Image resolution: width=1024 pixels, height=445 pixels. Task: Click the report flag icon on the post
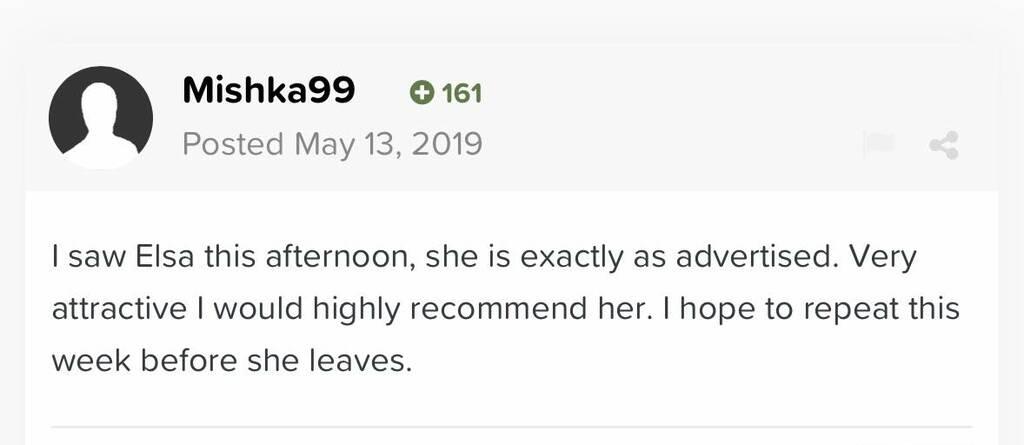(x=878, y=146)
